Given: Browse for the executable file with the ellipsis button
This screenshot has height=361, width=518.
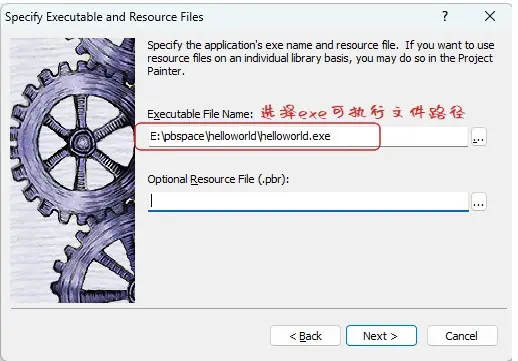Looking at the screenshot, I should 478,137.
